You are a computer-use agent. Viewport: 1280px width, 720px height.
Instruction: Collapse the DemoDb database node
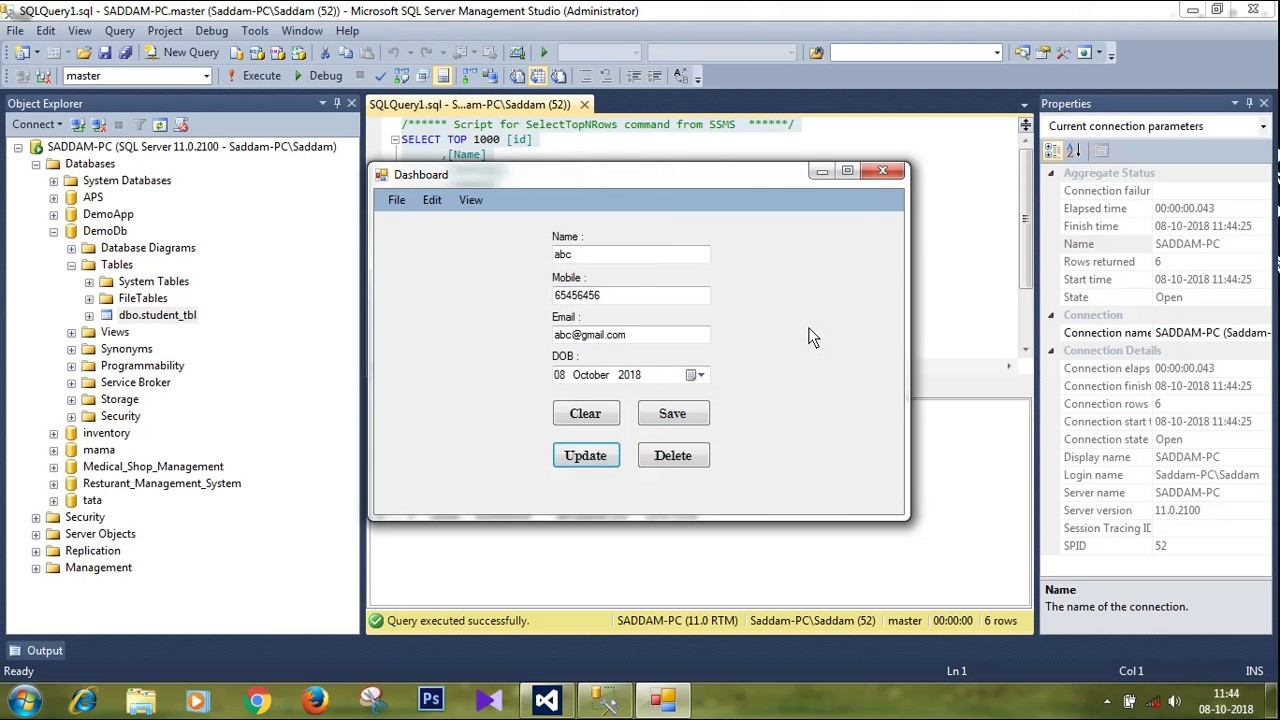tap(54, 231)
